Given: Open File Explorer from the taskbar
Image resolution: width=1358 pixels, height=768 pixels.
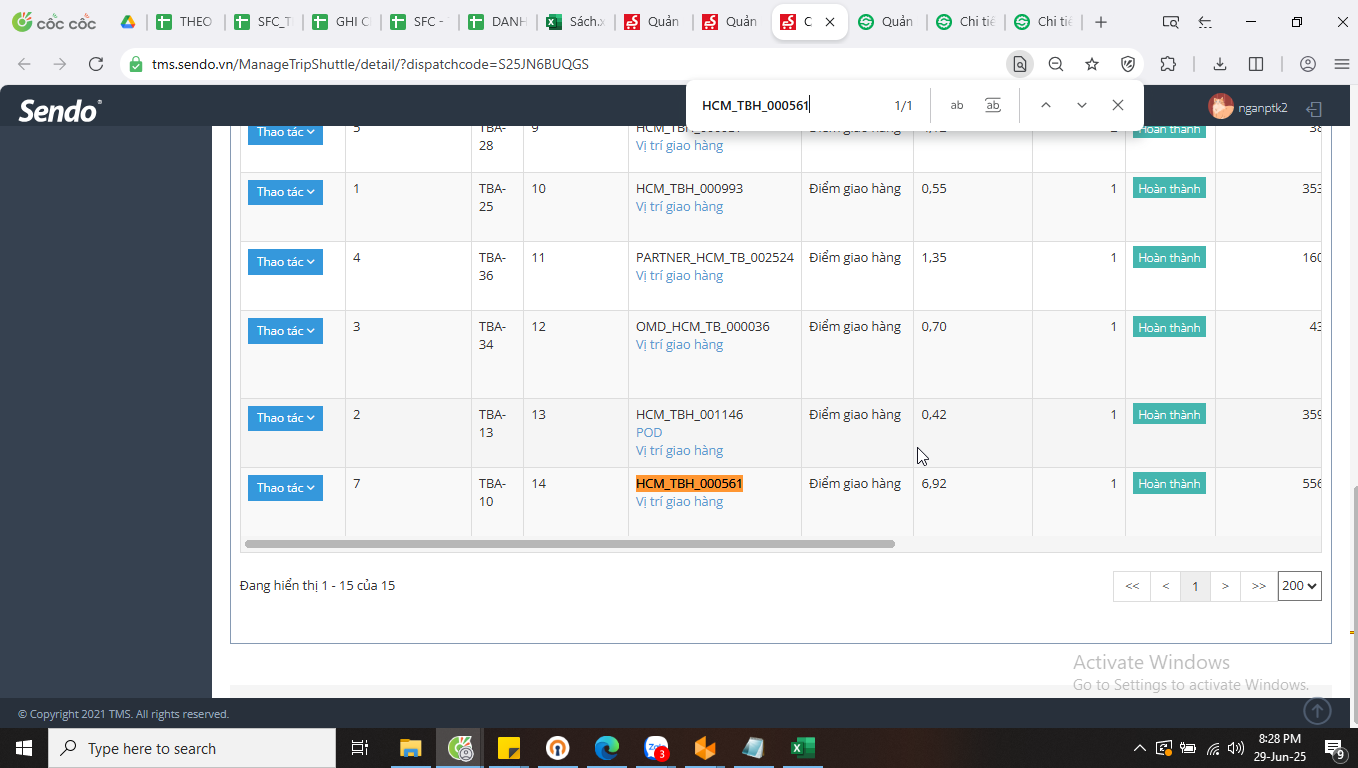Looking at the screenshot, I should (410, 748).
